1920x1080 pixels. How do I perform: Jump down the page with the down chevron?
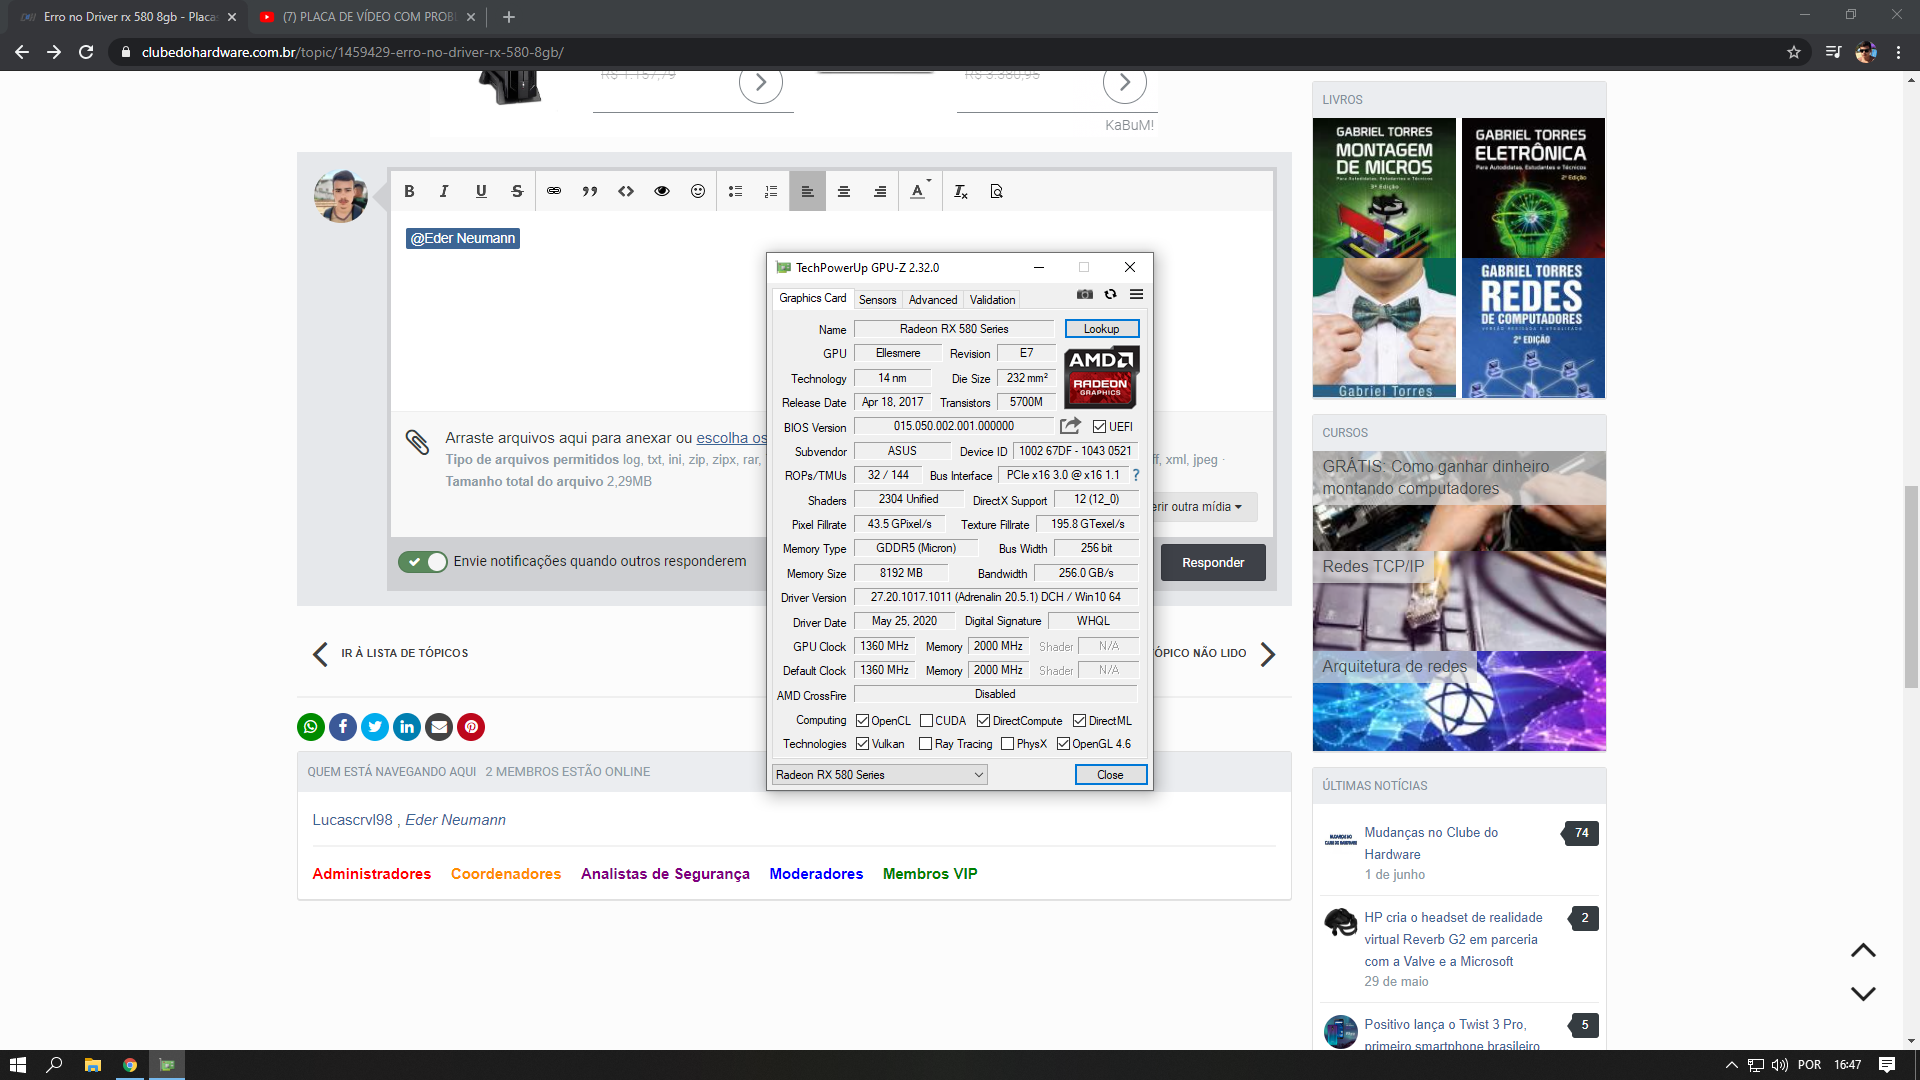click(x=1863, y=994)
